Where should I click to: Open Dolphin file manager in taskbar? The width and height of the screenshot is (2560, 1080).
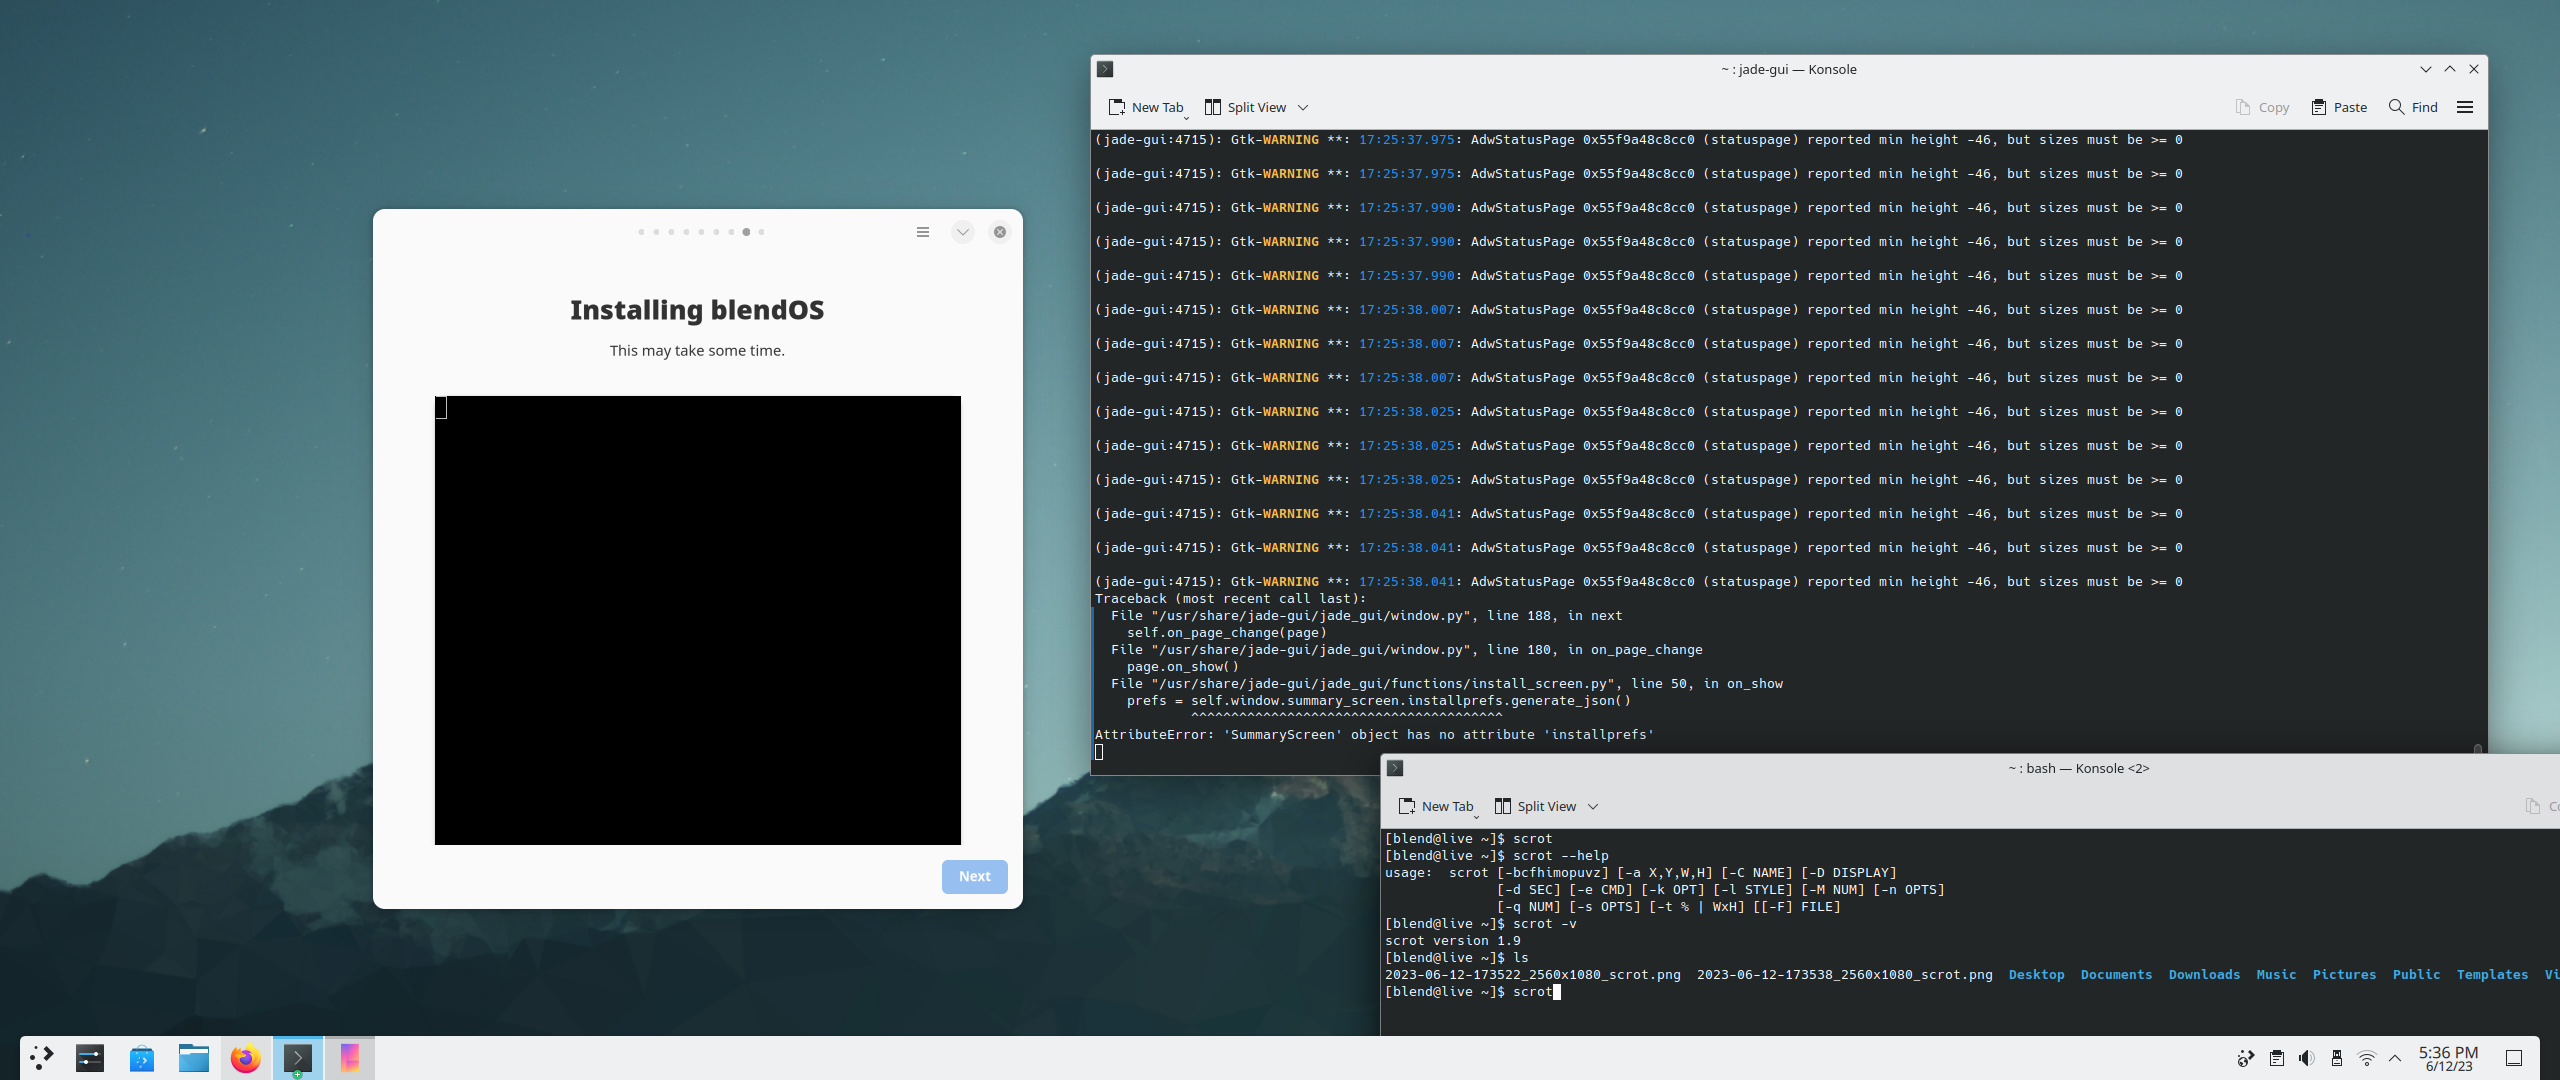coord(193,1058)
